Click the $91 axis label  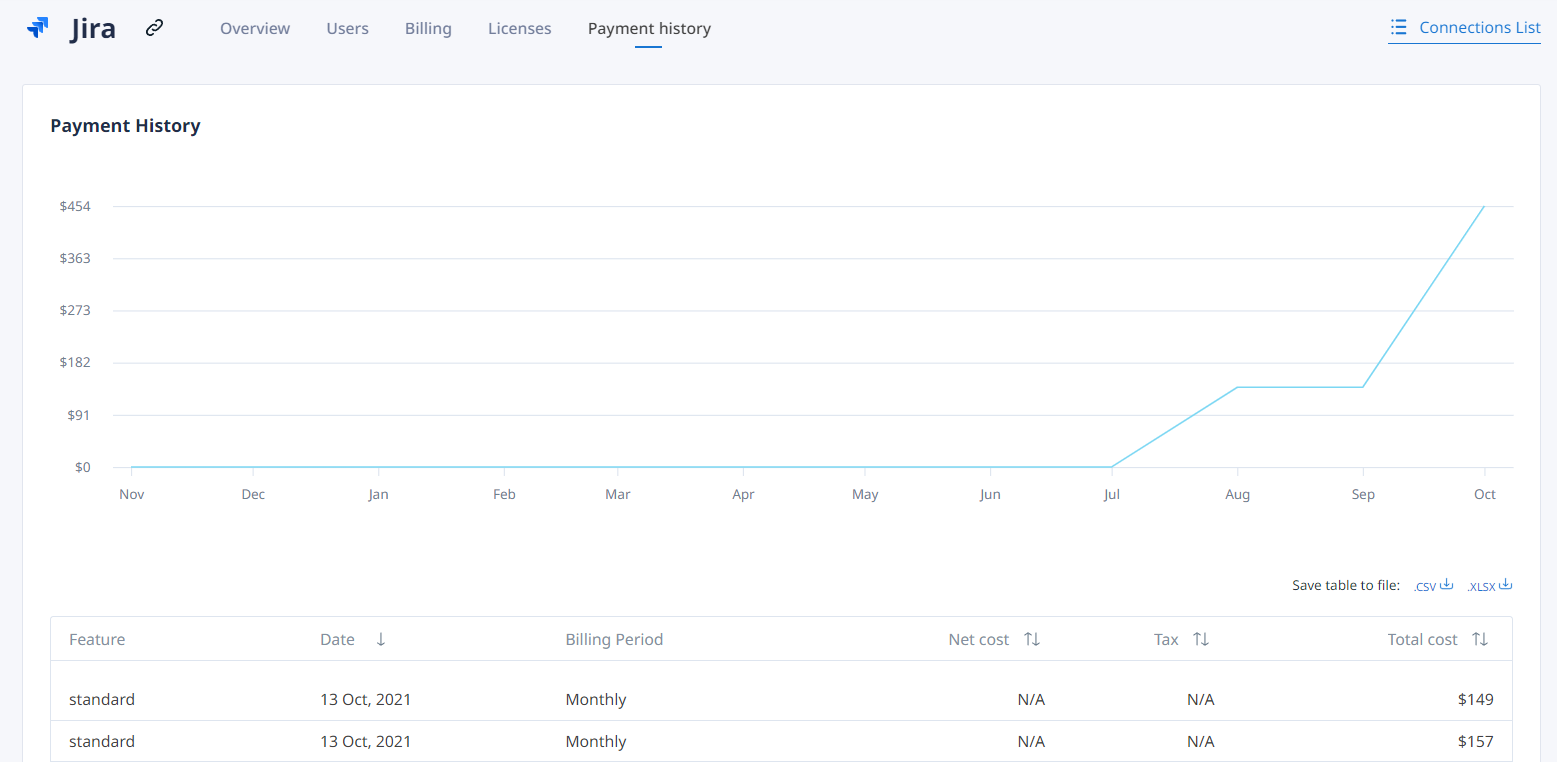[x=78, y=414]
